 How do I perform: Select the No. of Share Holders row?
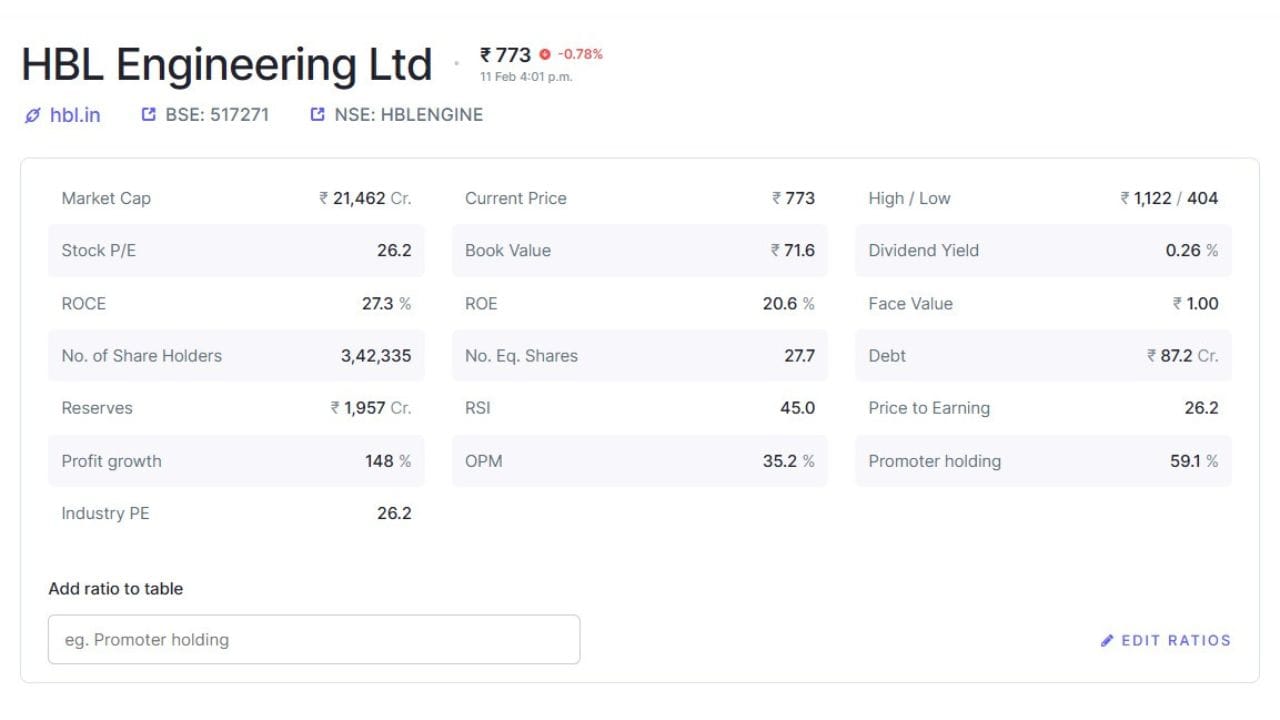[236, 356]
